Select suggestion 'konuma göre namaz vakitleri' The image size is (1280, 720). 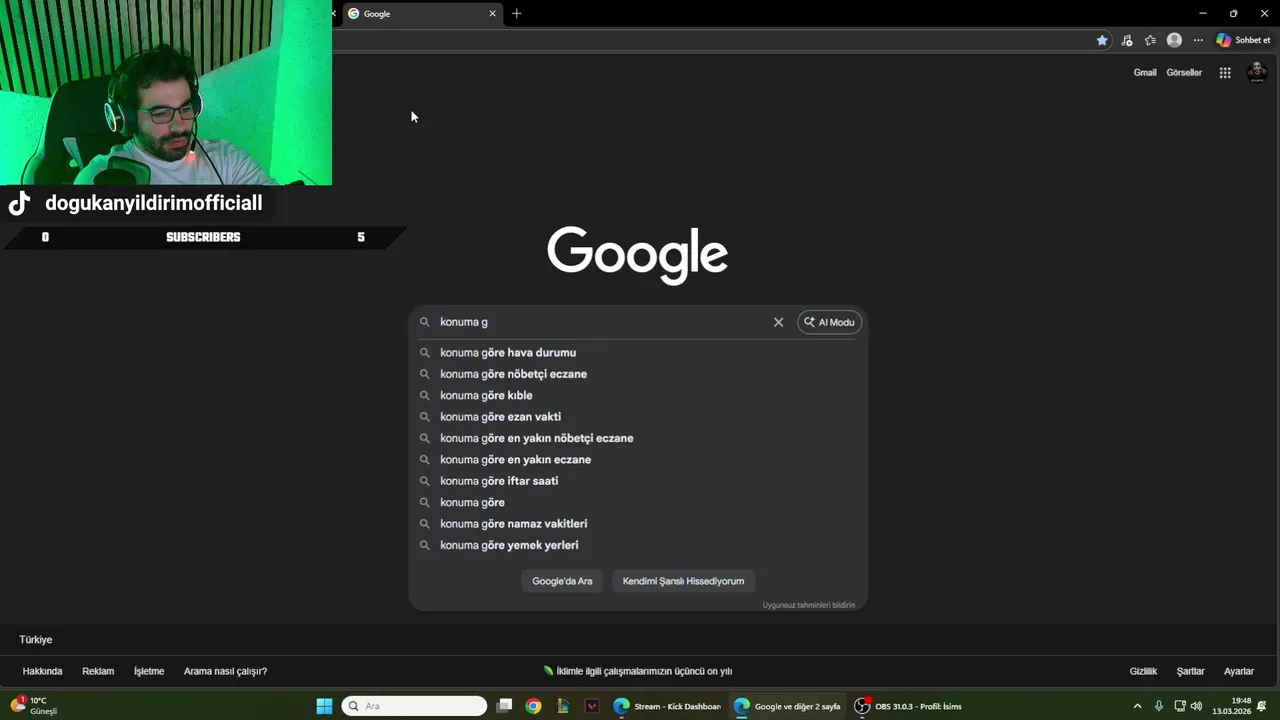[x=638, y=523]
